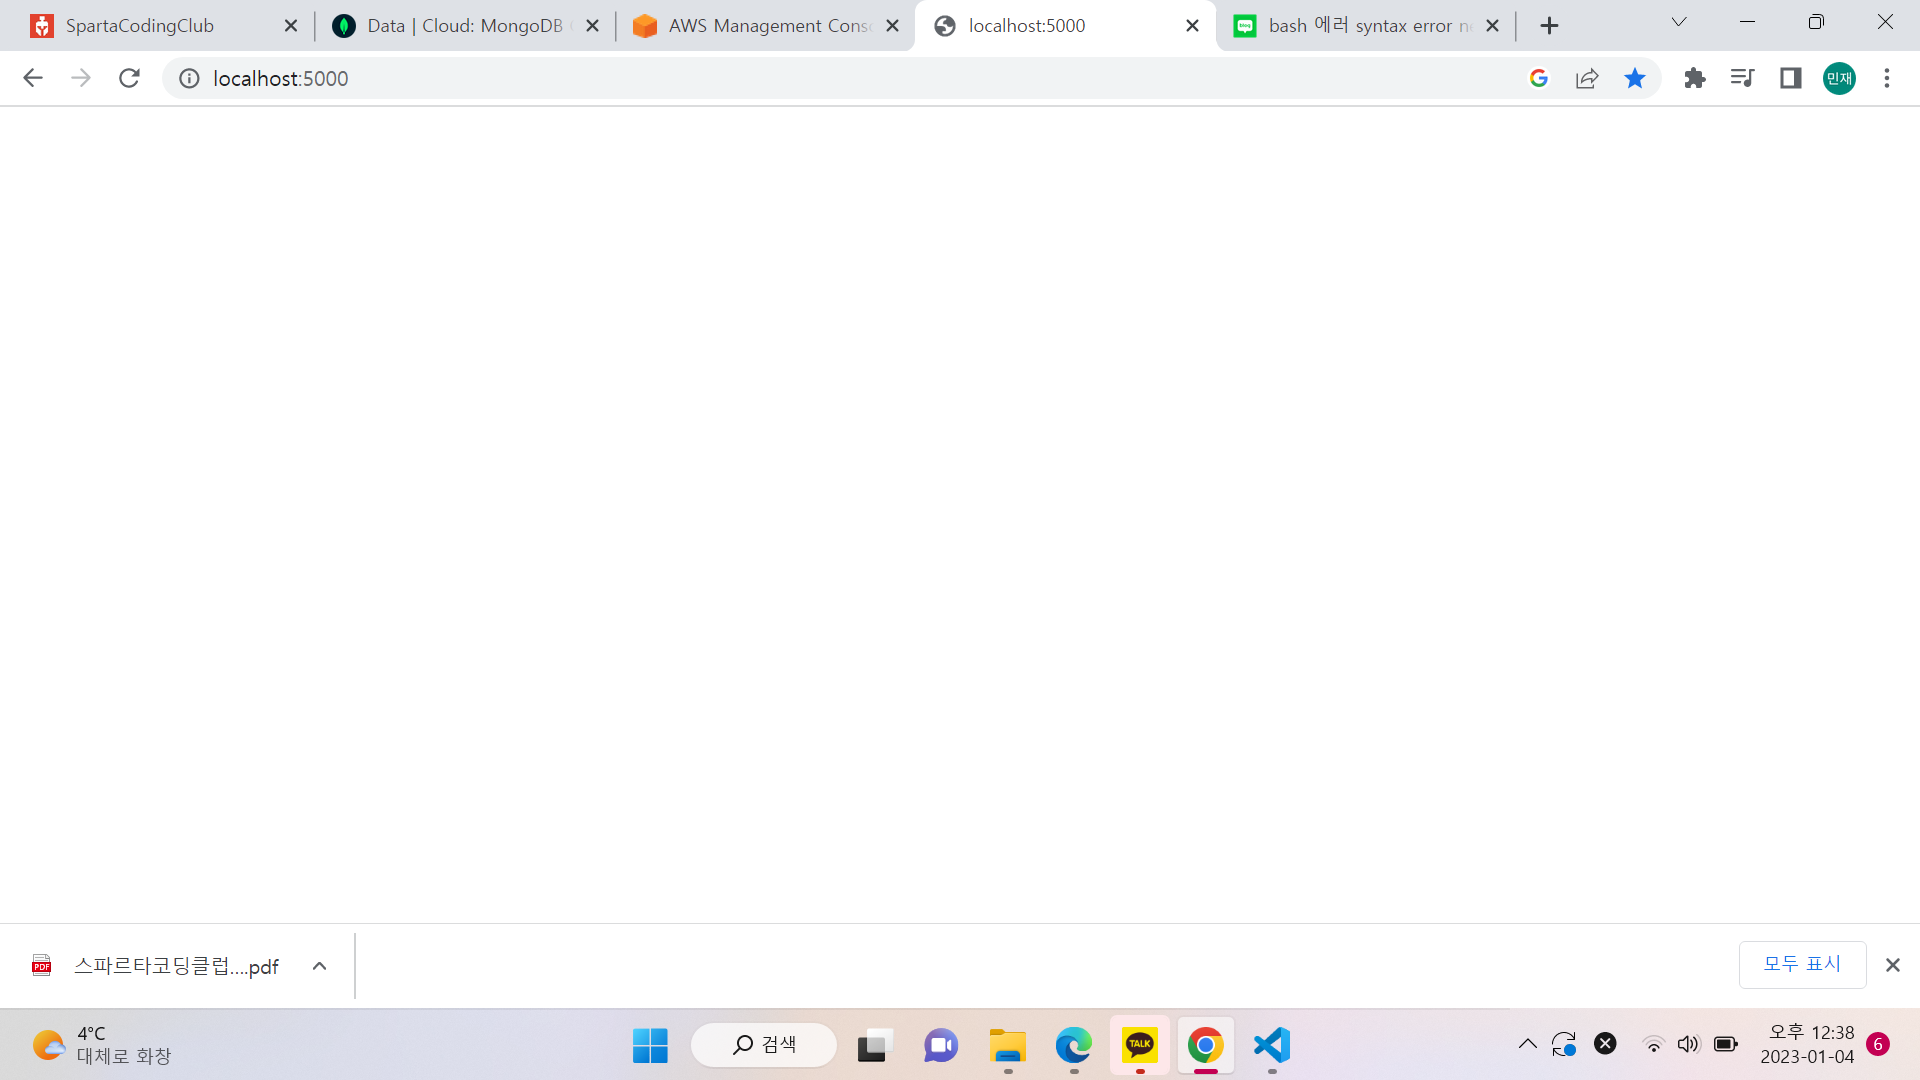
Task: Toggle the bookmark star
Action: pyautogui.click(x=1635, y=78)
